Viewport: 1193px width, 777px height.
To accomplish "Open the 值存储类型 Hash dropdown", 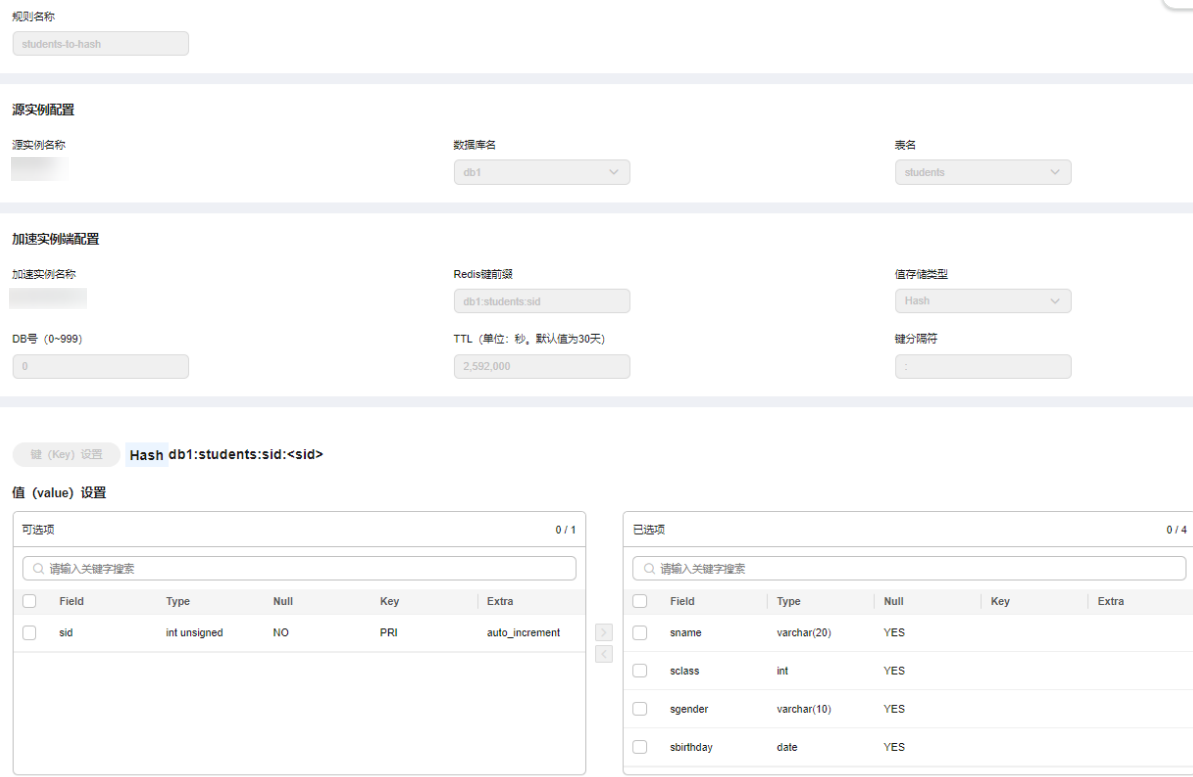I will 982,301.
